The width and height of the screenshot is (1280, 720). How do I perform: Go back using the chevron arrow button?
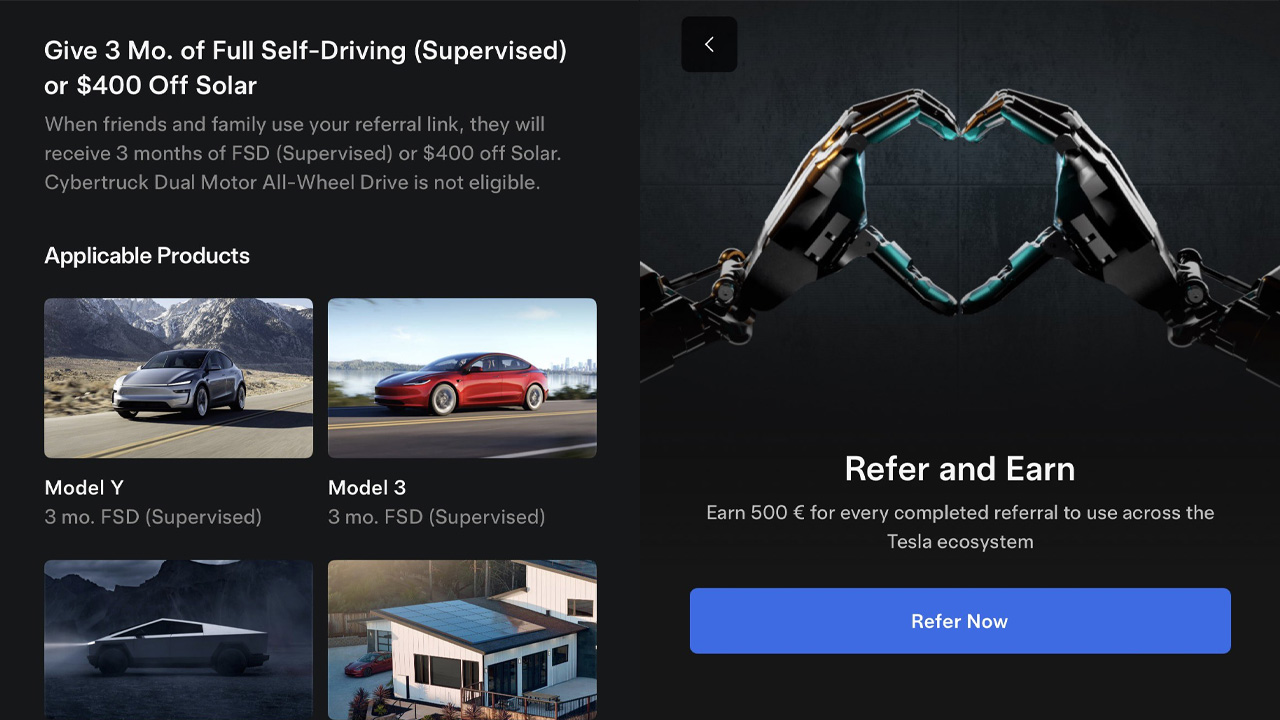click(709, 44)
